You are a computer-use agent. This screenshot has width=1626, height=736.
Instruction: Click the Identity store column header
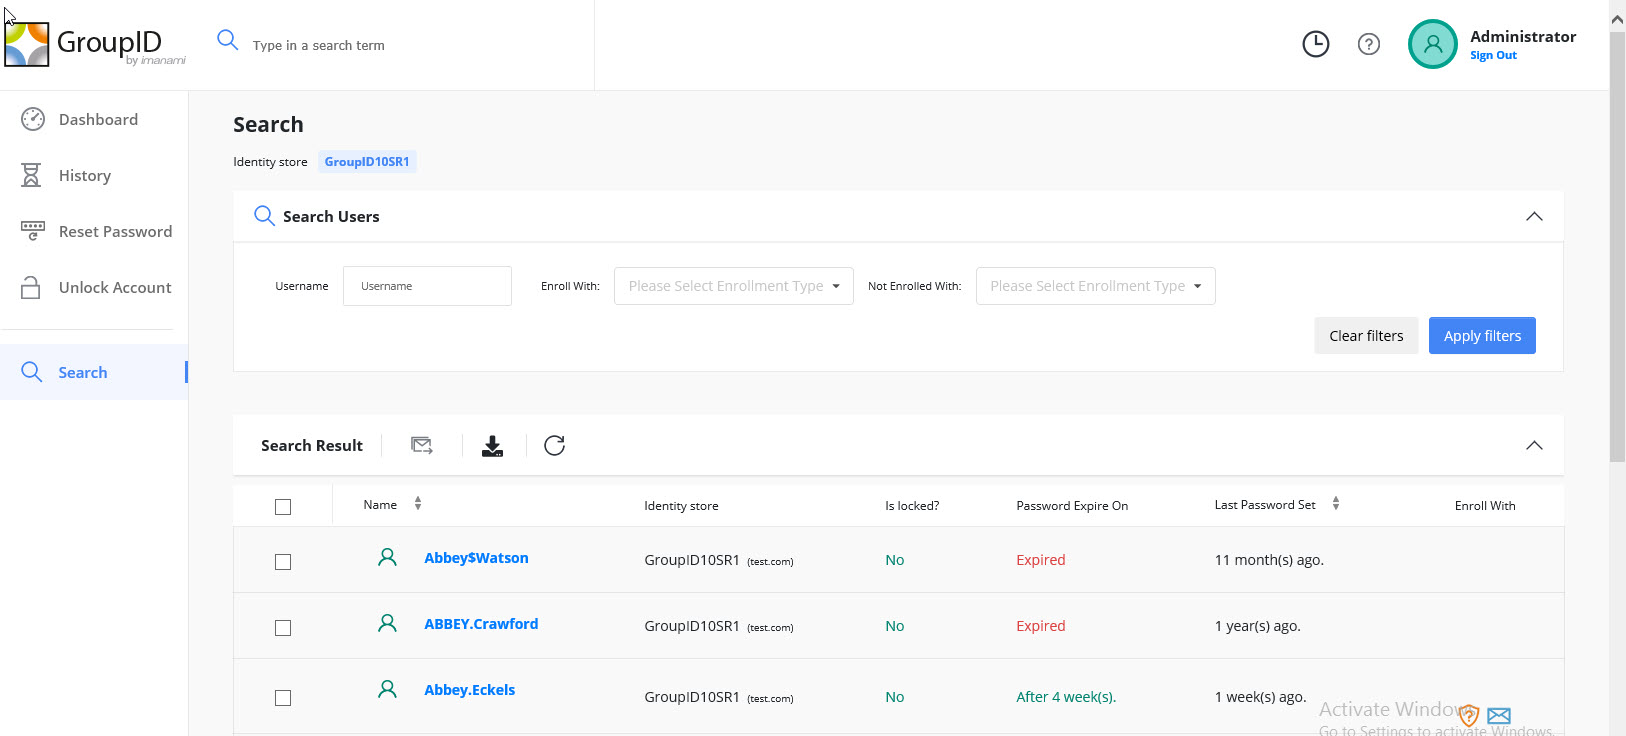pos(681,506)
